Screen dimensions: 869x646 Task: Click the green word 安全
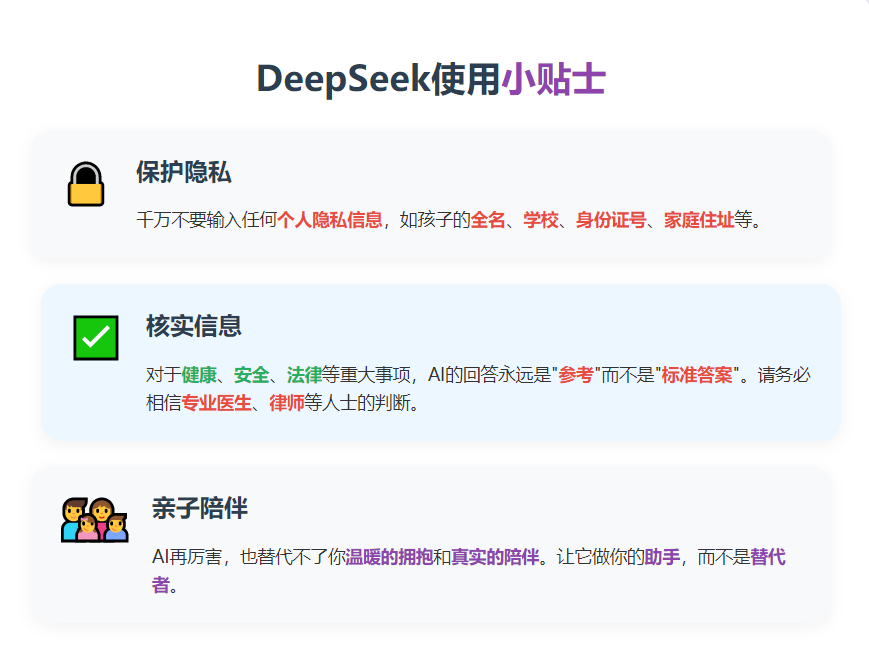click(252, 375)
